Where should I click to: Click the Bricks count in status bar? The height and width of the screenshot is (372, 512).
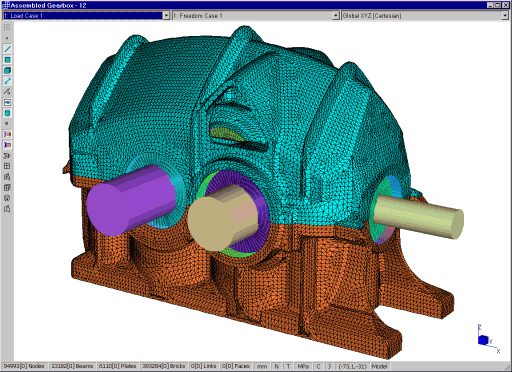click(x=164, y=366)
